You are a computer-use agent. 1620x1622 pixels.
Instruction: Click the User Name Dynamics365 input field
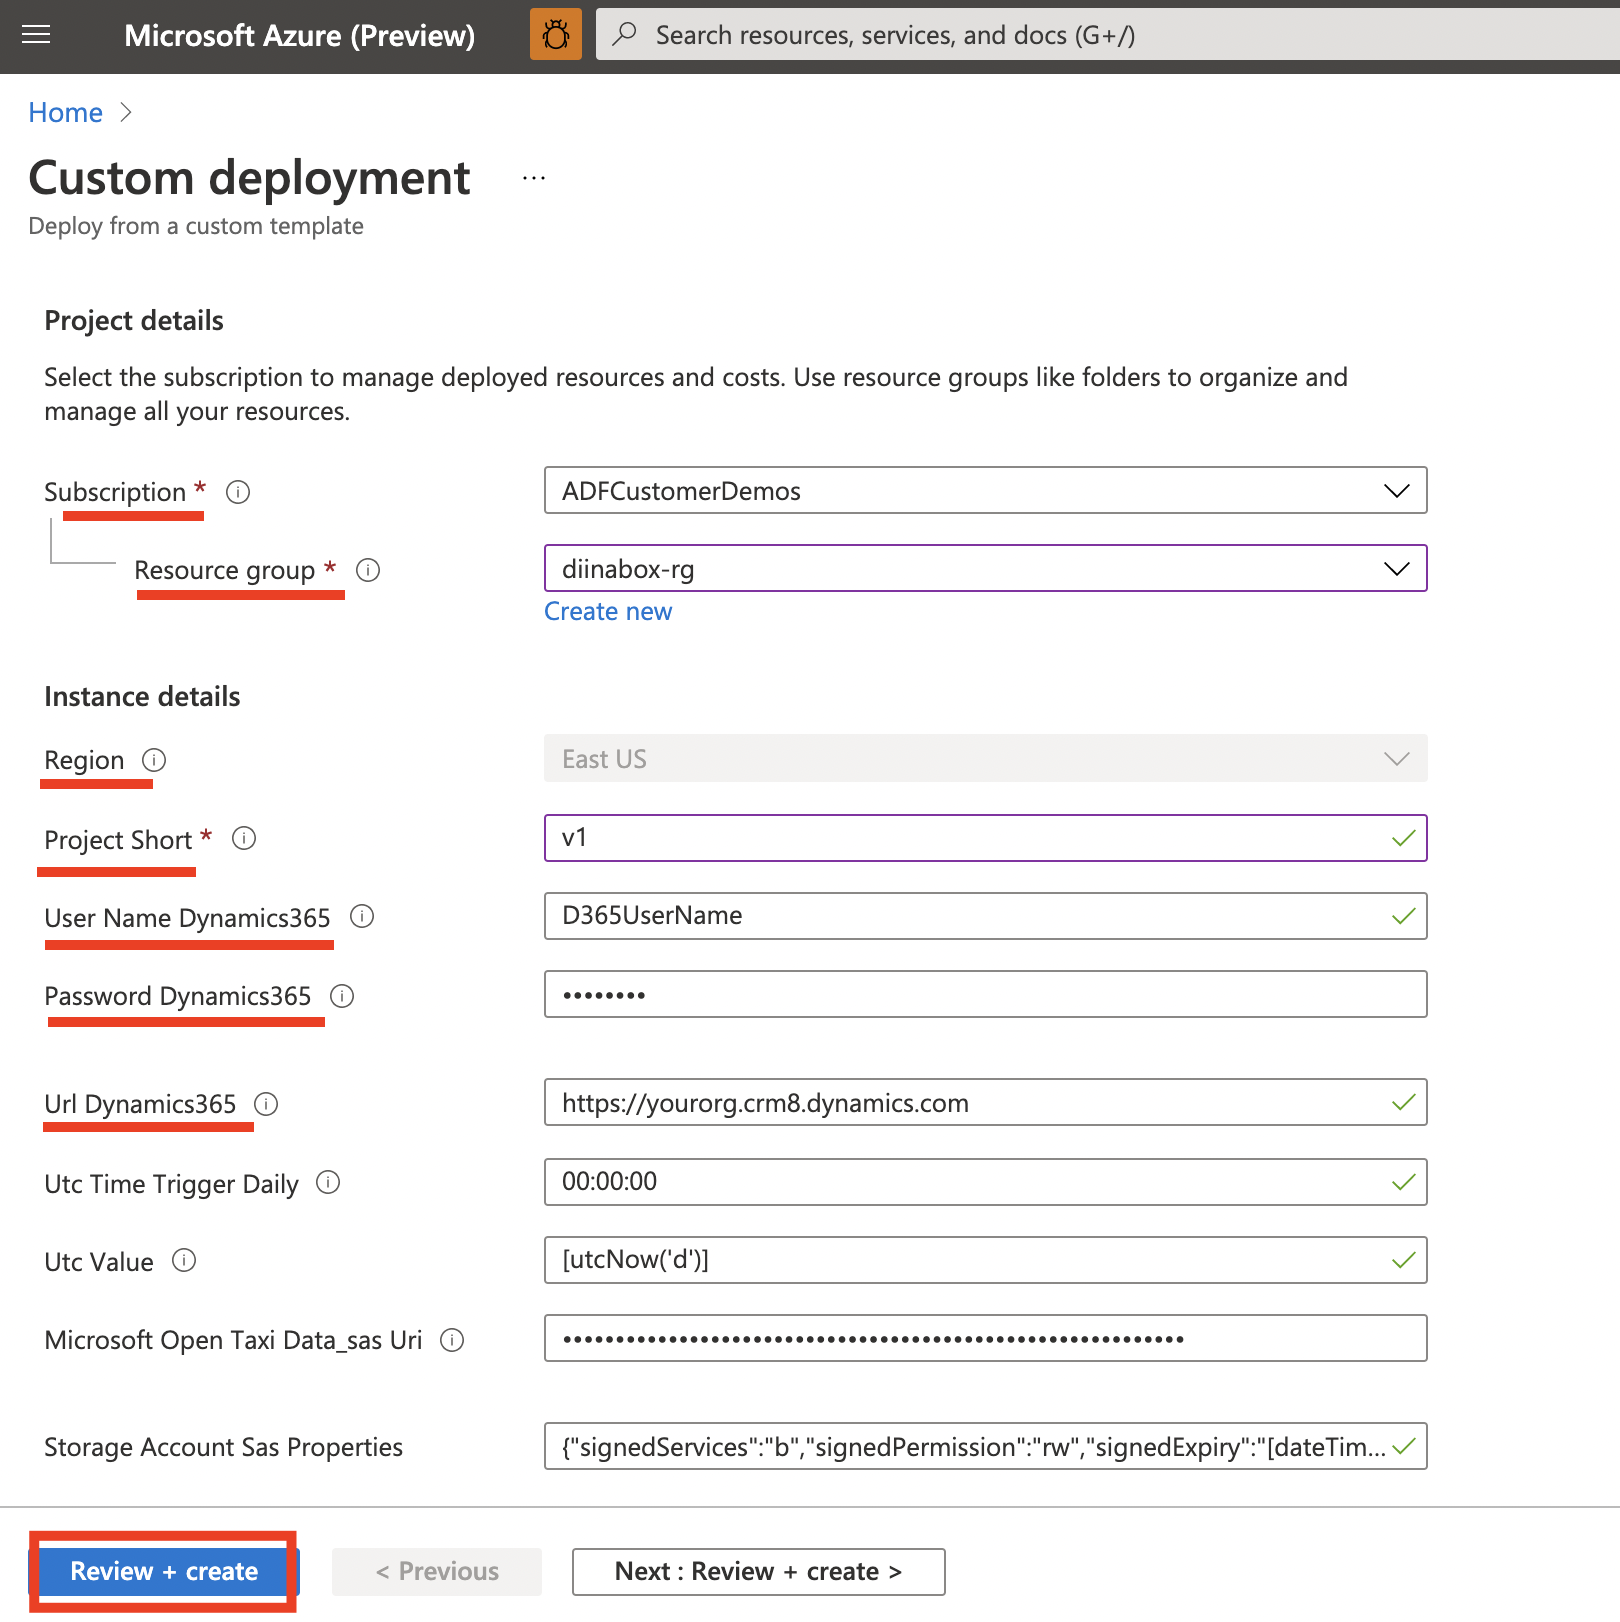tap(985, 916)
